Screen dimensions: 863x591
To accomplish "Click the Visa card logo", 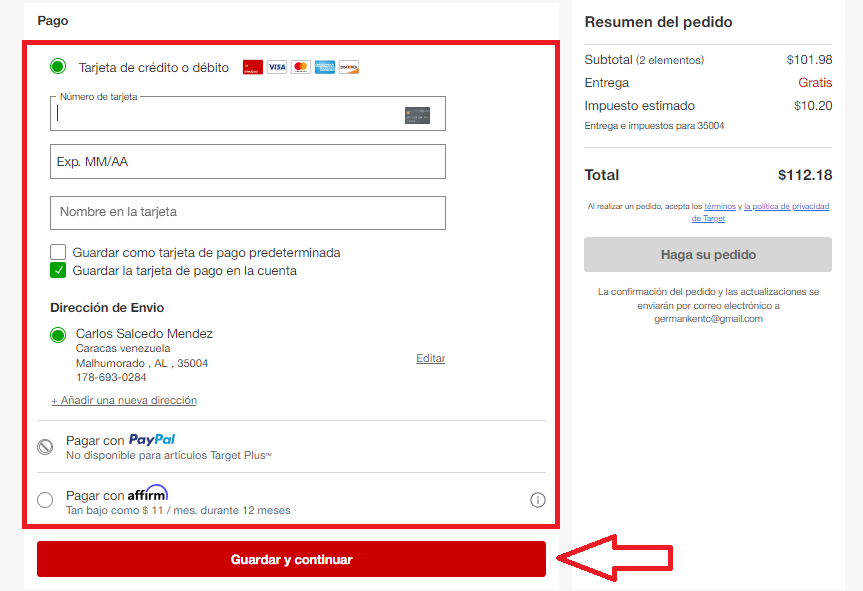I will (277, 67).
